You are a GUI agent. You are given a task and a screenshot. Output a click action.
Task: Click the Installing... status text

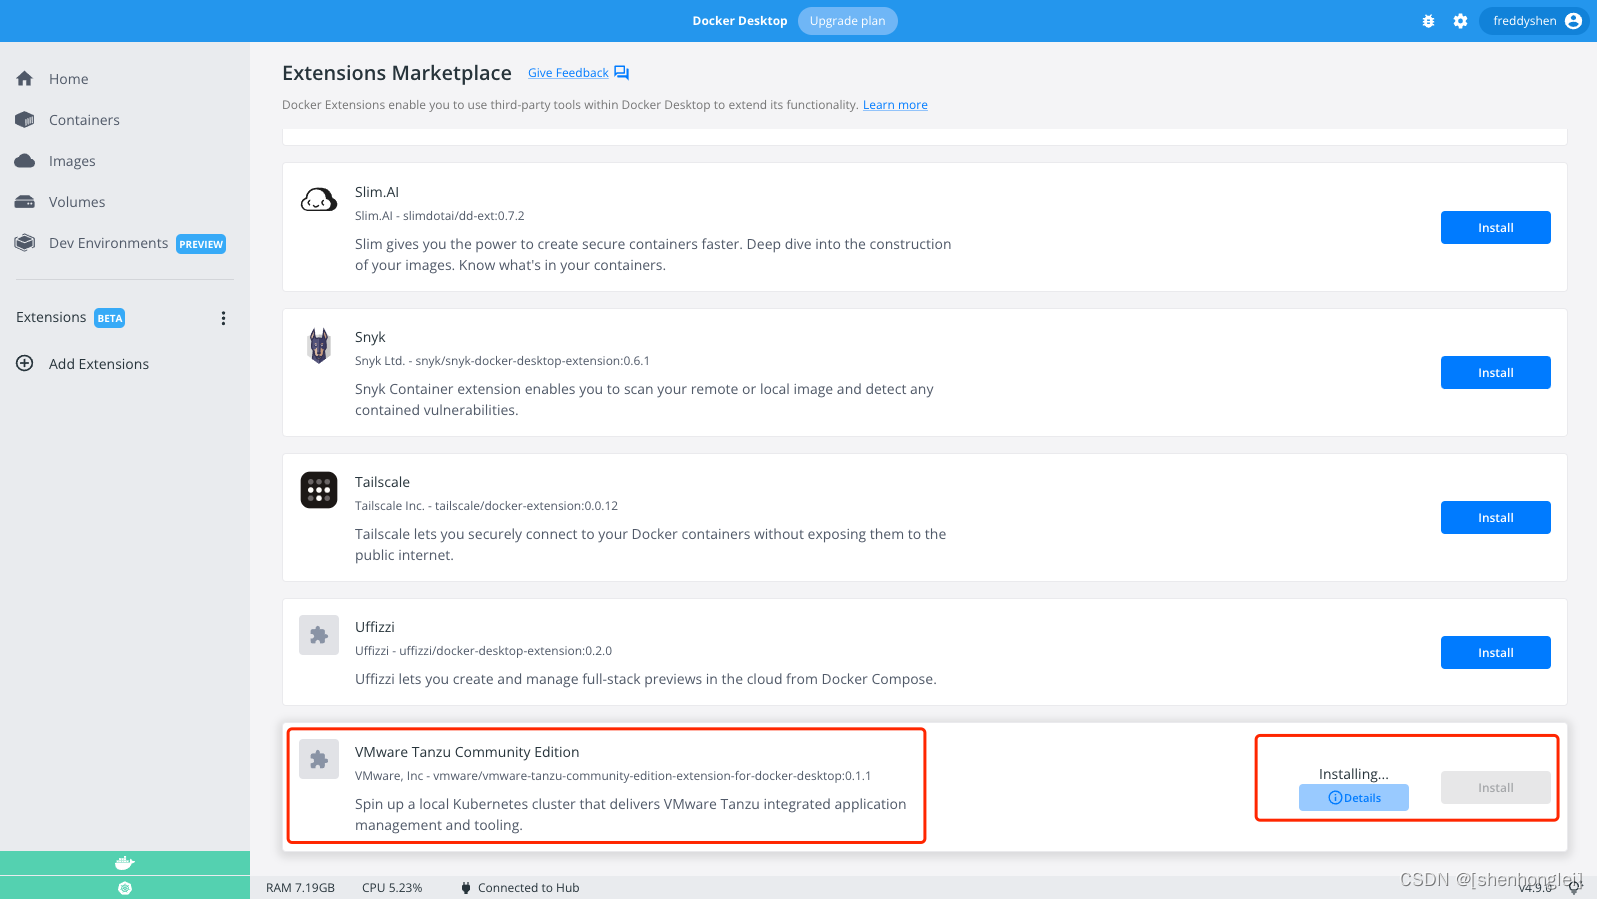click(1354, 774)
